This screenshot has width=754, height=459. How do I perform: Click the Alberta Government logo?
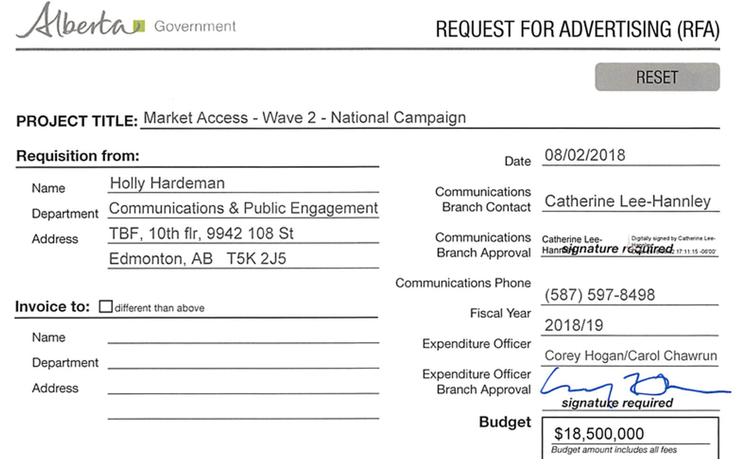[x=126, y=21]
